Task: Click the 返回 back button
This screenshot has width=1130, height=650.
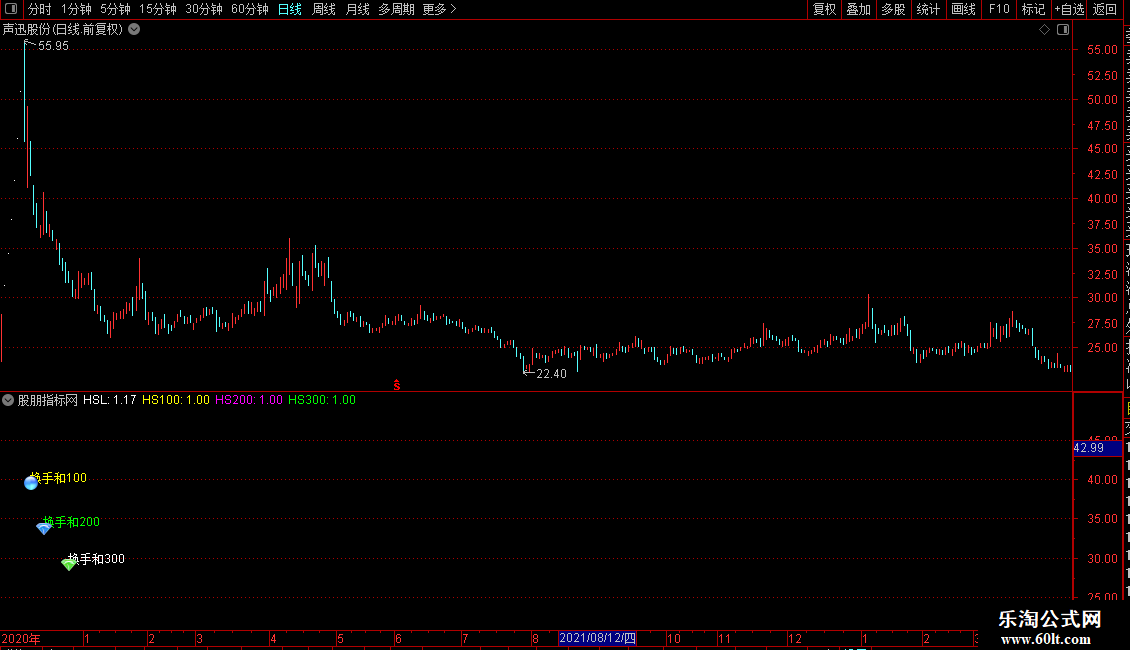Action: point(1105,9)
